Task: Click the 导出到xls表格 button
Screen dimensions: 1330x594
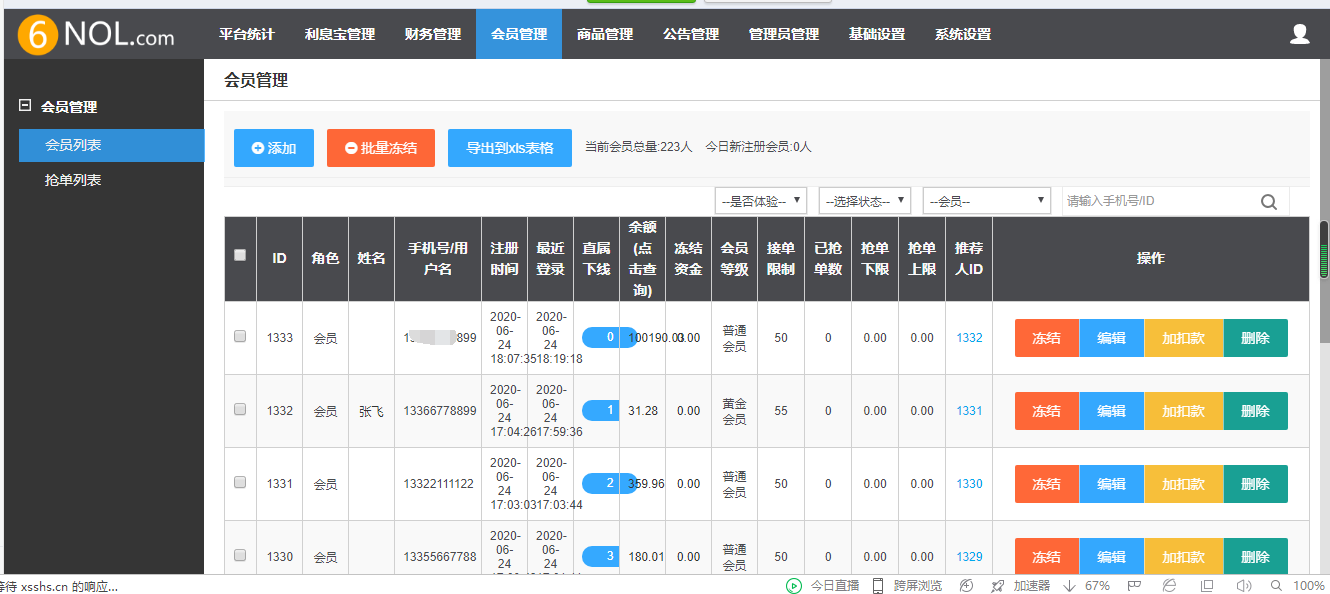Action: (x=509, y=148)
